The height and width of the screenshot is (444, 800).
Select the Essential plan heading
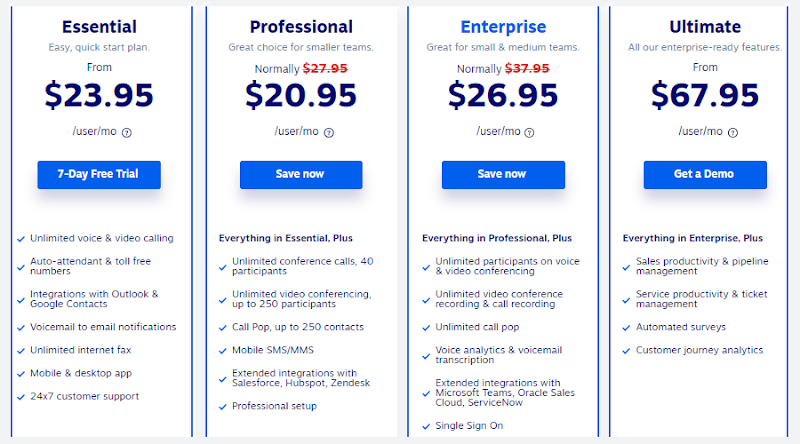pos(99,27)
